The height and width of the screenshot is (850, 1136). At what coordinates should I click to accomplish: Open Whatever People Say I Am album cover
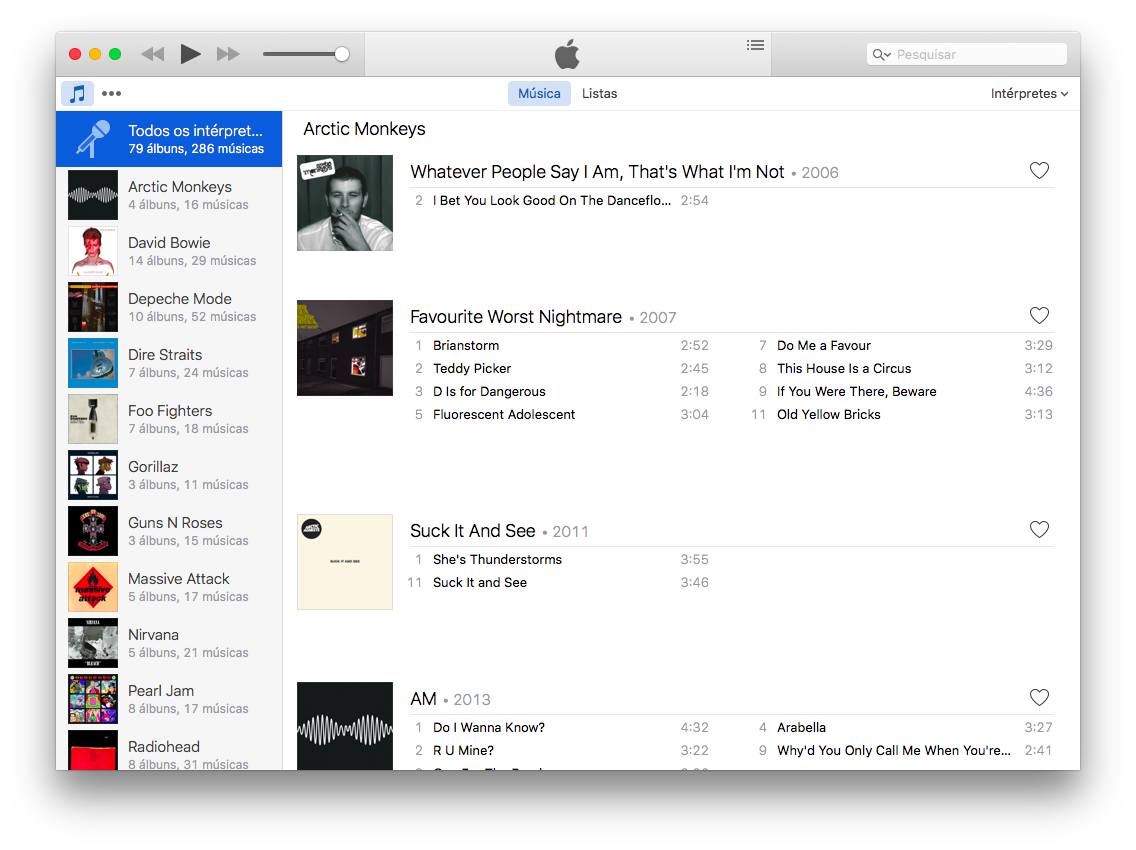[x=345, y=203]
